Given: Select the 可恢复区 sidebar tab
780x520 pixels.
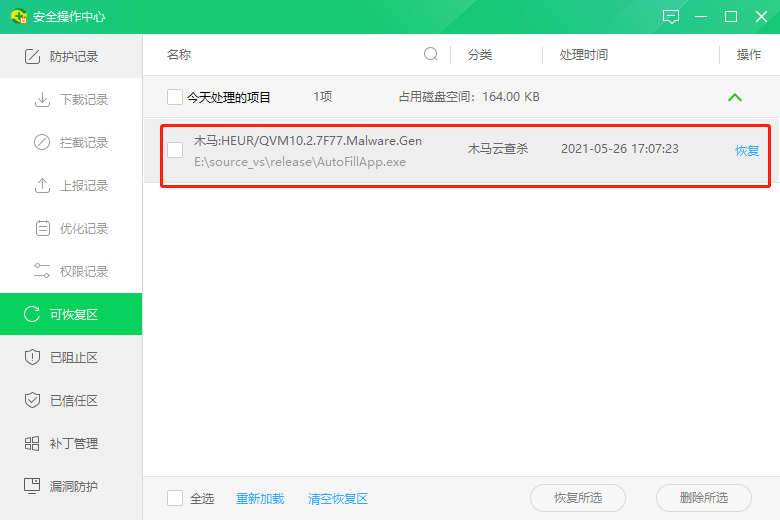Looking at the screenshot, I should coord(71,314).
